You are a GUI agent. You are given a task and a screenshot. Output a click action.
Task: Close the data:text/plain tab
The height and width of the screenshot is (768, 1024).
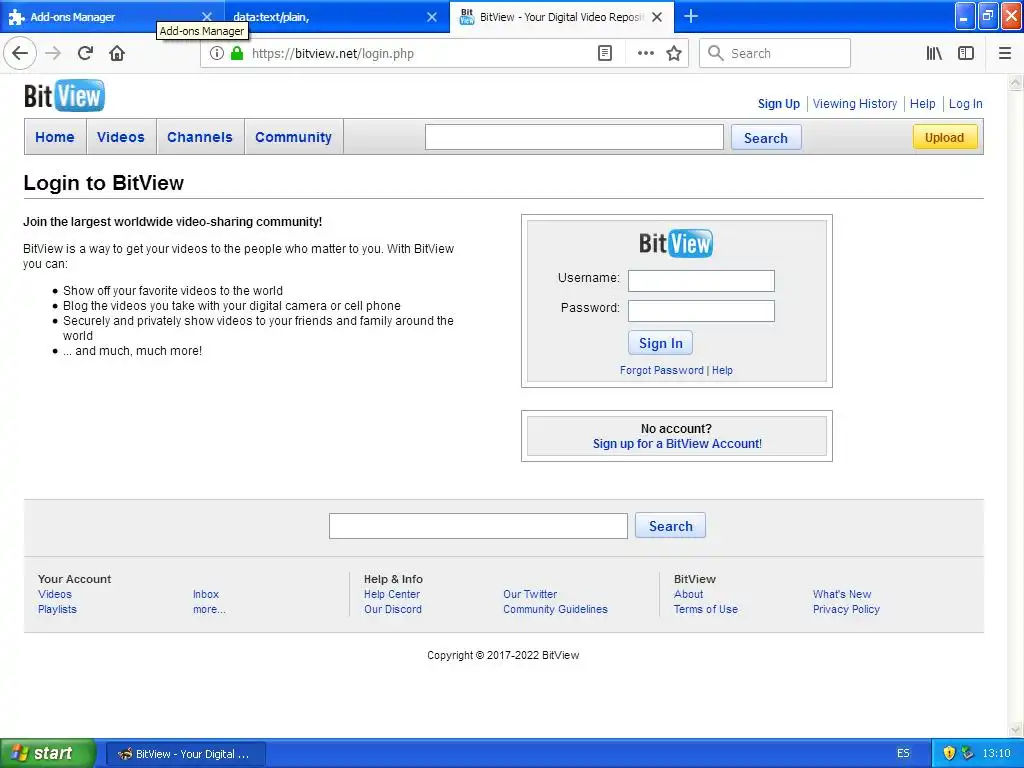pyautogui.click(x=432, y=17)
